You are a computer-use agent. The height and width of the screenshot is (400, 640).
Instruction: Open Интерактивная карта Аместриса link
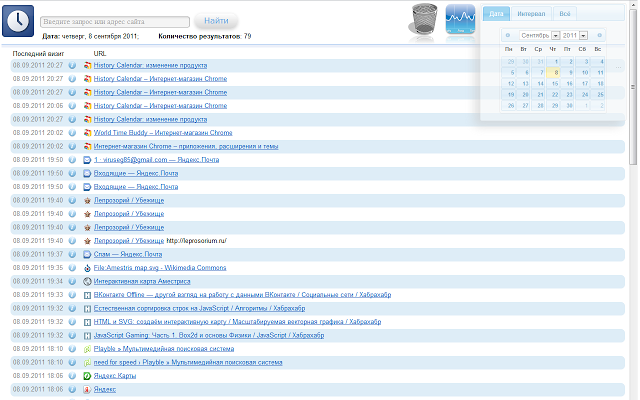click(142, 281)
